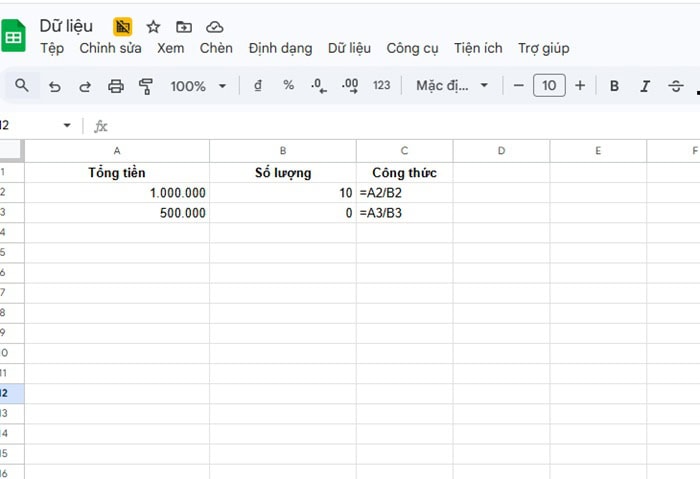
Task: Open the Chèn menu
Action: (x=216, y=48)
